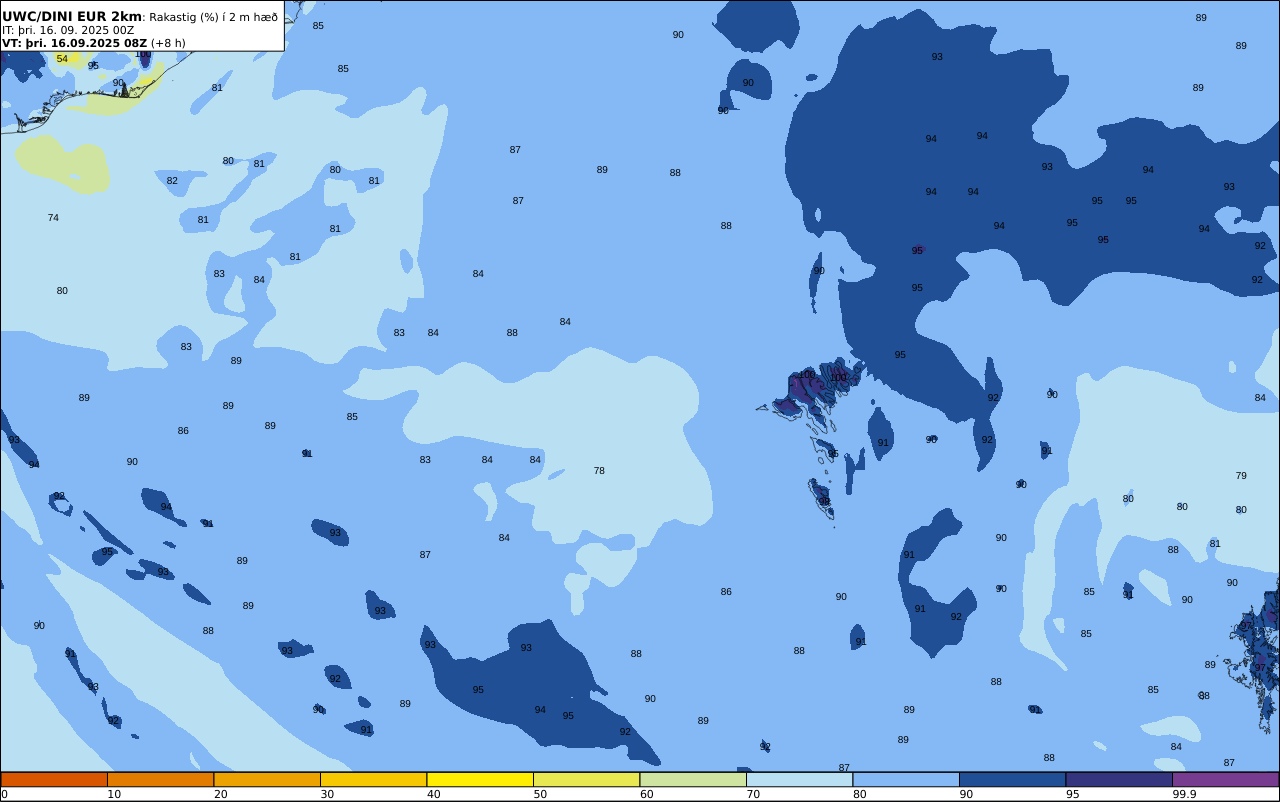
Task: Click the title "UWC/DINI EUR 2km"
Action: [72, 16]
